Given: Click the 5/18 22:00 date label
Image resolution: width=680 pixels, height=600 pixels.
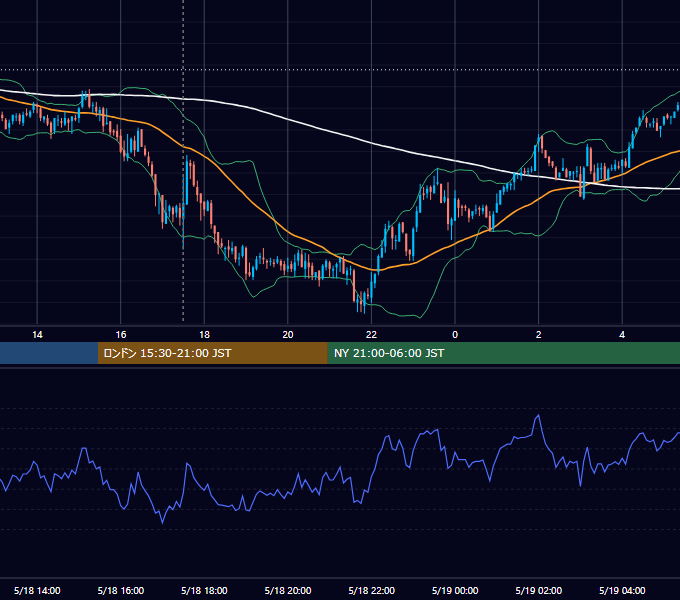Looking at the screenshot, I should coord(372,590).
